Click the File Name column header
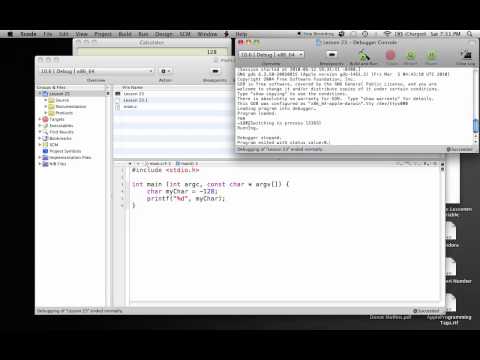Viewport: 480px width, 360px height. click(132, 87)
